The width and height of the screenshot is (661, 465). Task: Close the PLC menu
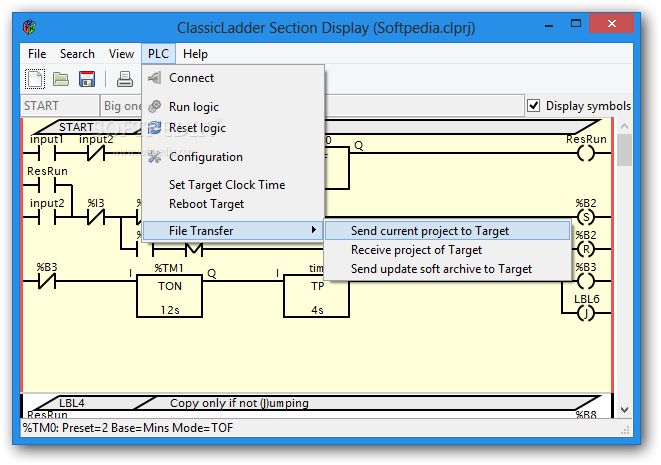click(x=159, y=54)
